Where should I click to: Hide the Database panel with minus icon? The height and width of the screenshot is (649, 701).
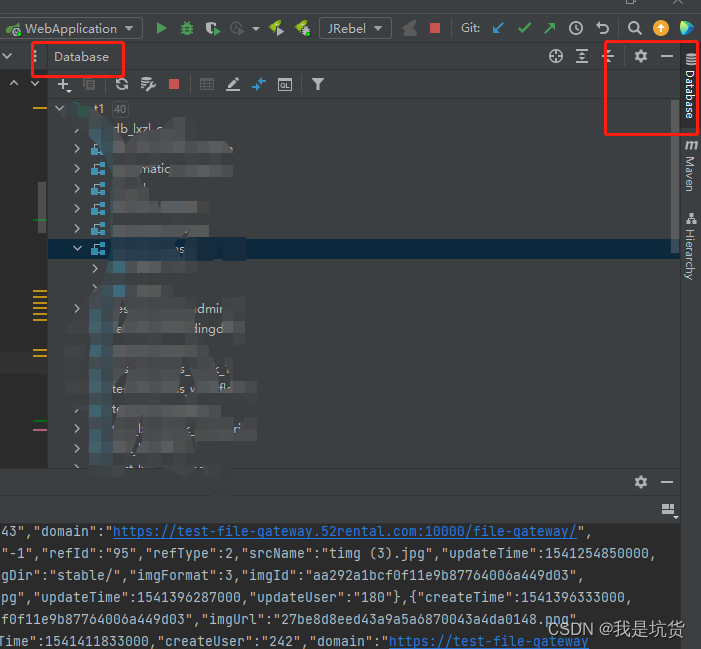click(x=667, y=56)
